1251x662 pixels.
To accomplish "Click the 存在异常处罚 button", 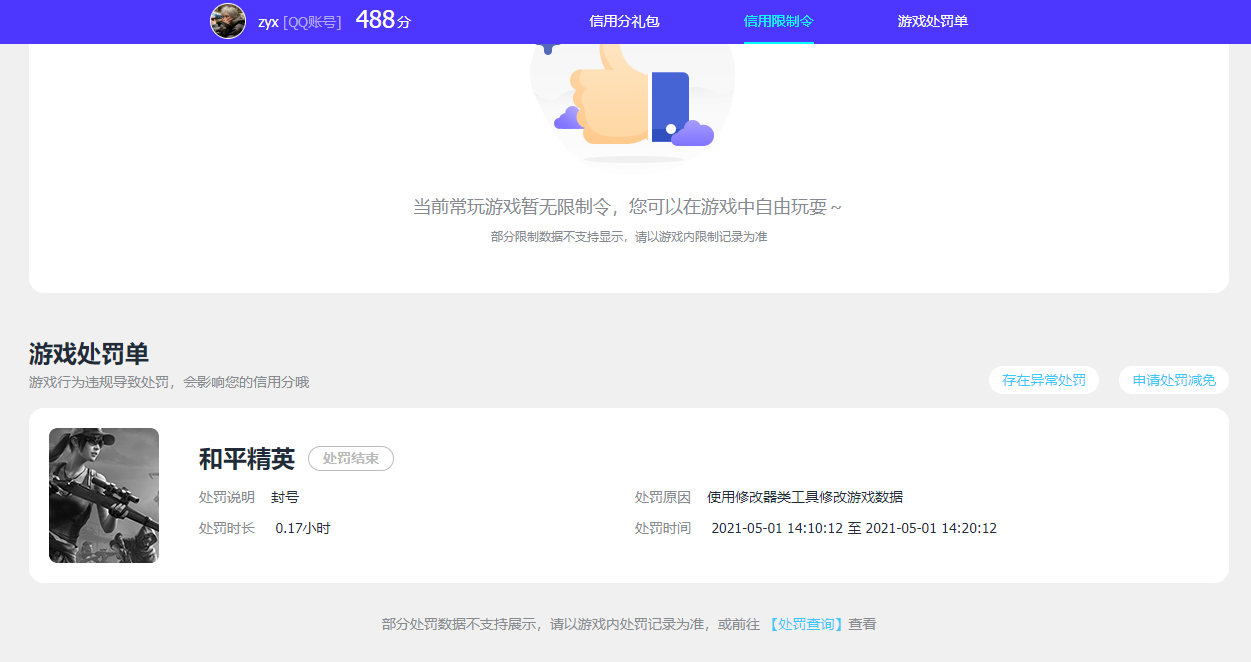I will point(1044,380).
